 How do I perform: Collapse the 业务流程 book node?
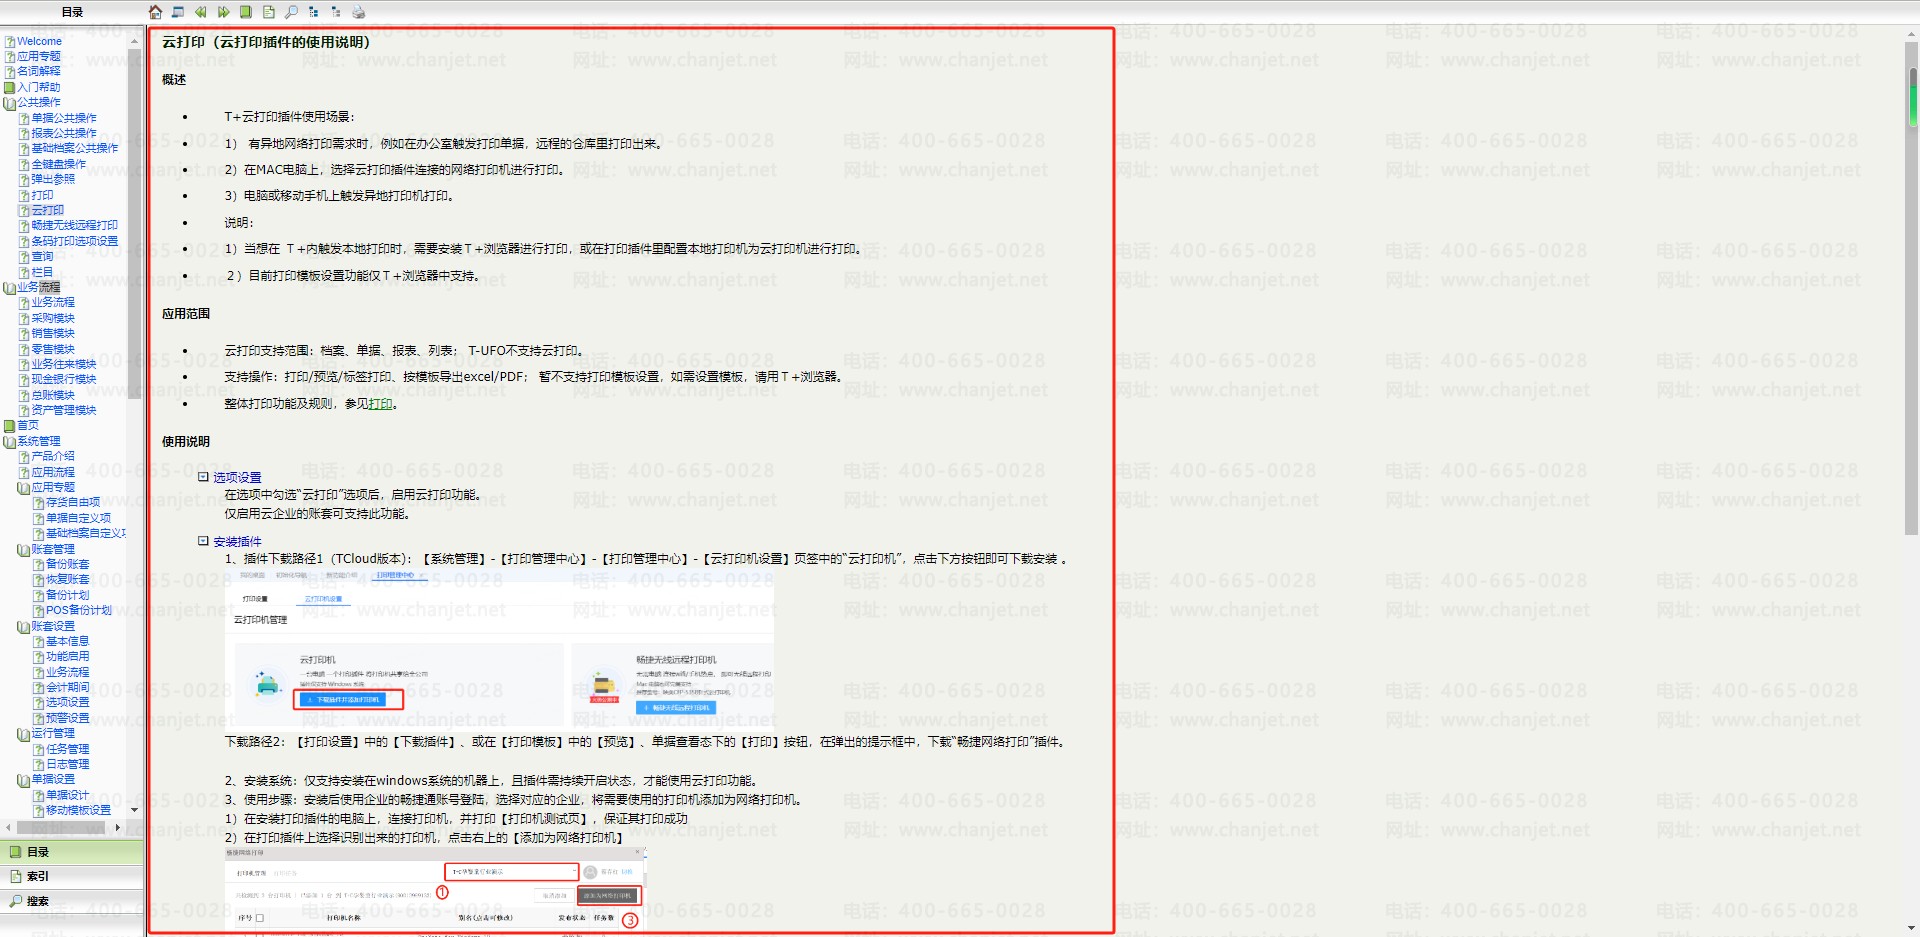tap(10, 287)
